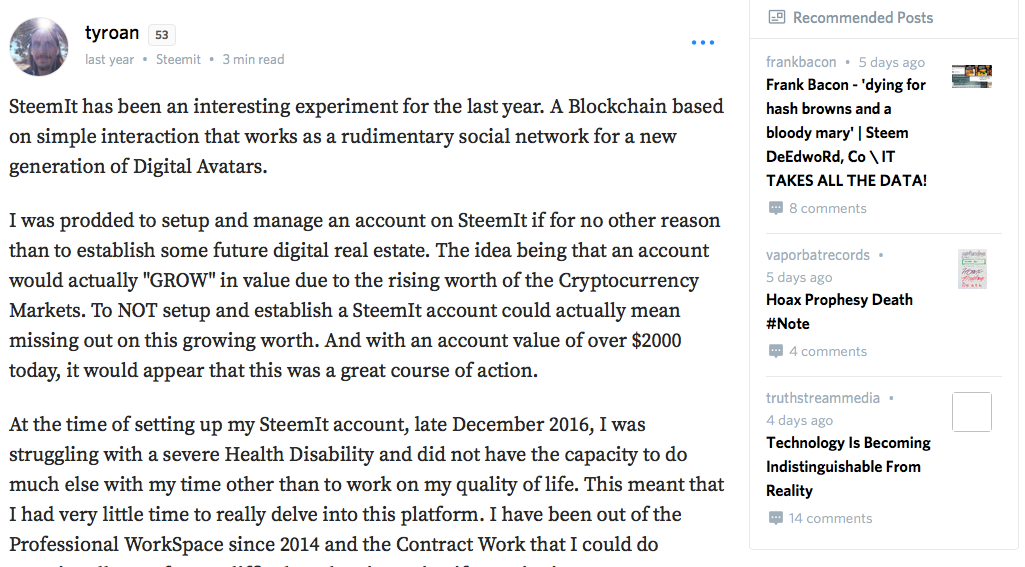1025x567 pixels.
Task: Open the blank truthstreammedia post thumbnail
Action: point(971,412)
